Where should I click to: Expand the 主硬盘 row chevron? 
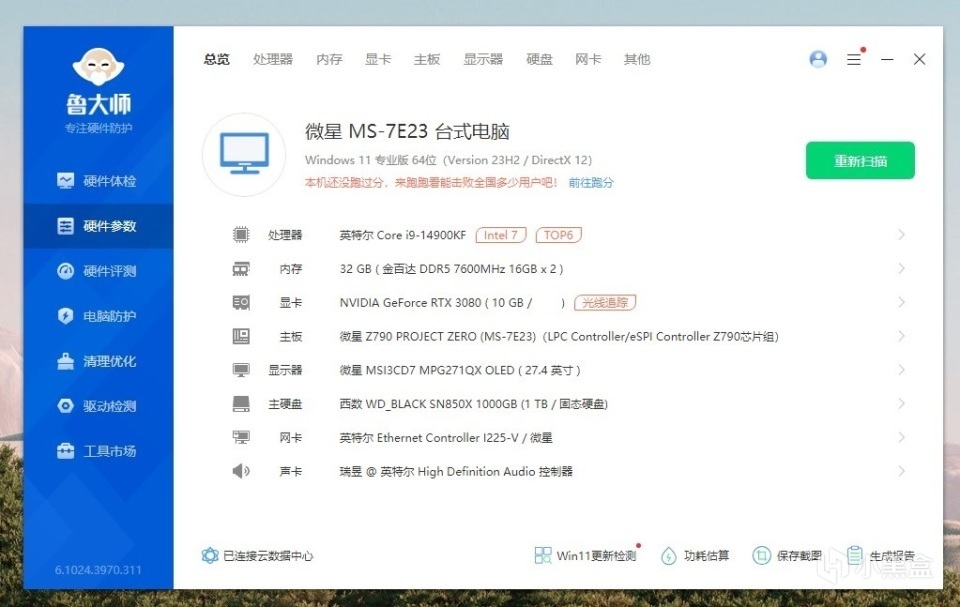point(901,404)
